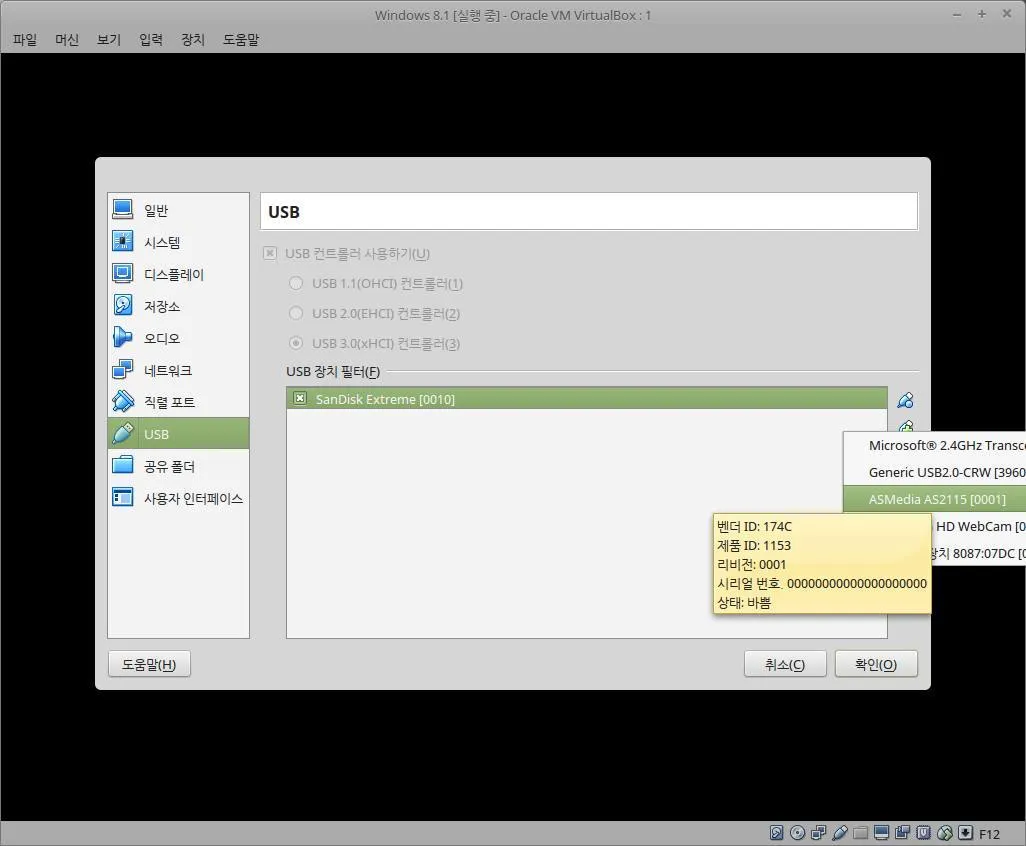Open the 장치 menu

[192, 39]
